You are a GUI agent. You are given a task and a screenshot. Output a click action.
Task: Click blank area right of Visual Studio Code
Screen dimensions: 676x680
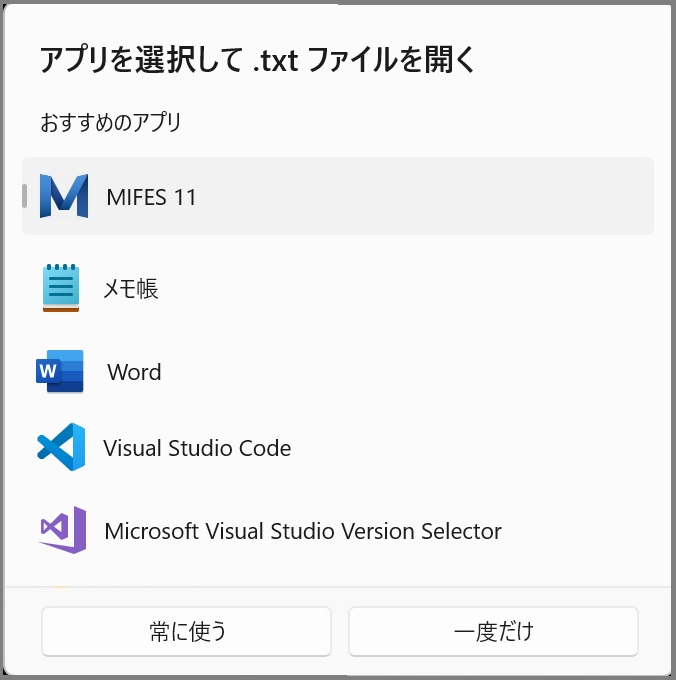point(473,448)
